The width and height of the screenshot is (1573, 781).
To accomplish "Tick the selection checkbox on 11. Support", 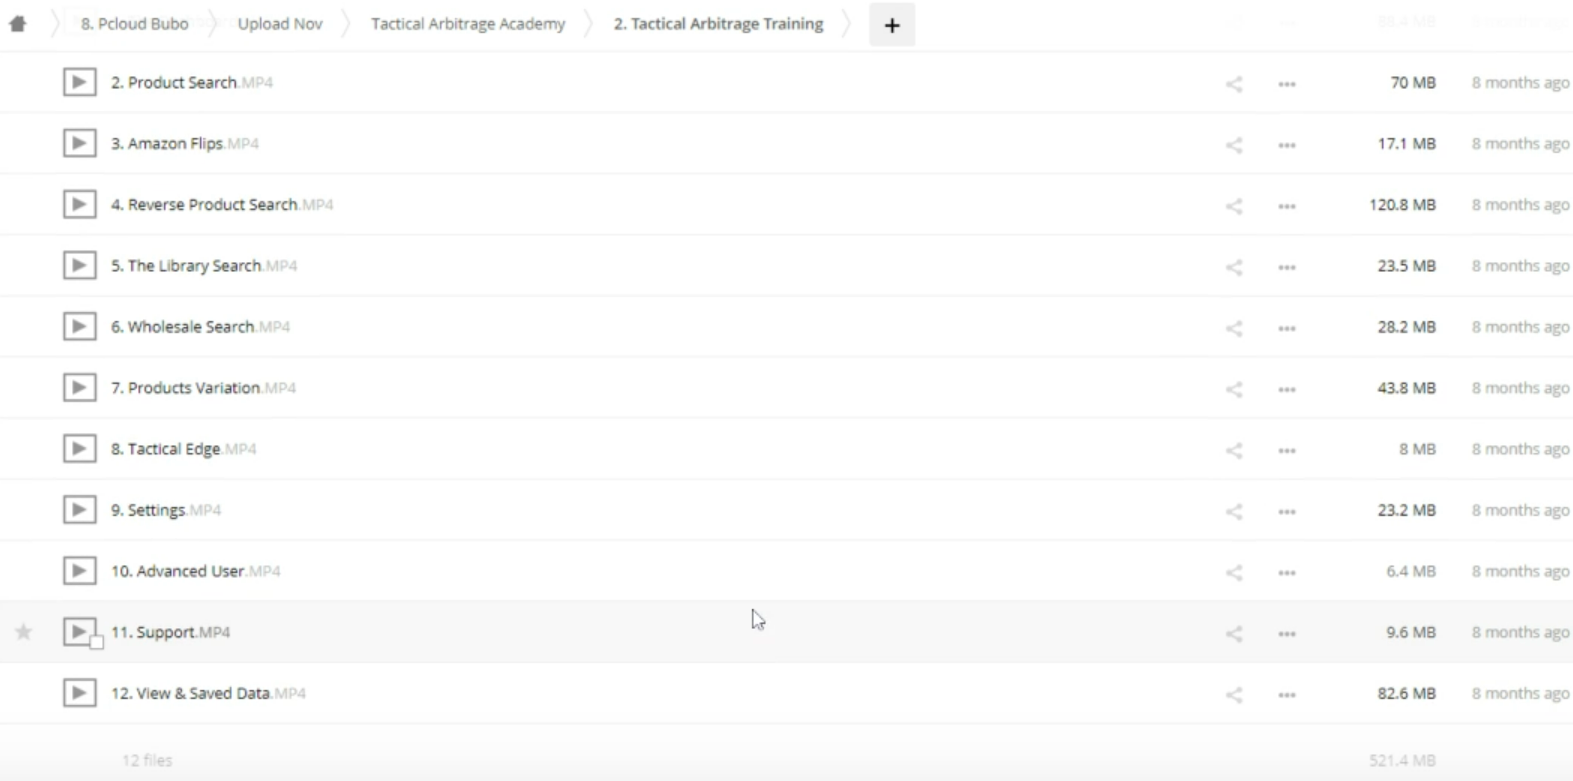I will (97, 642).
